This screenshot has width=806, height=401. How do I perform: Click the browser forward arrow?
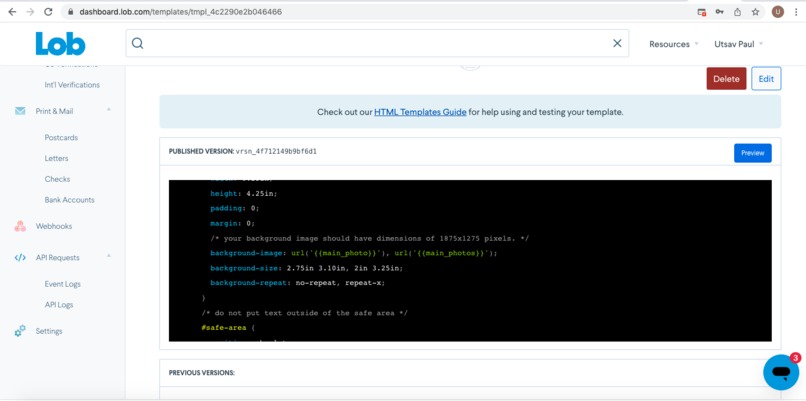(30, 12)
